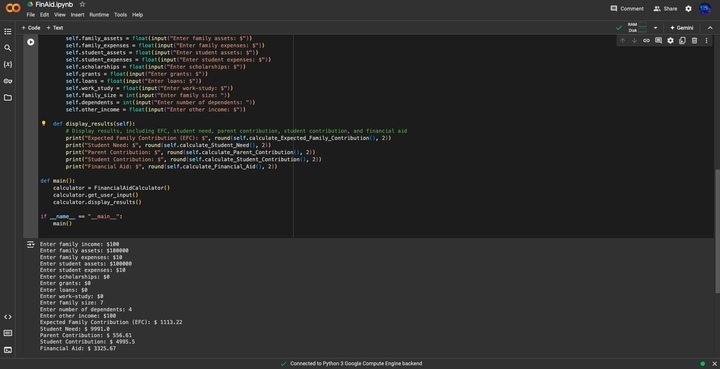The image size is (720, 369).
Task: Open the Help menu
Action: coord(137,15)
